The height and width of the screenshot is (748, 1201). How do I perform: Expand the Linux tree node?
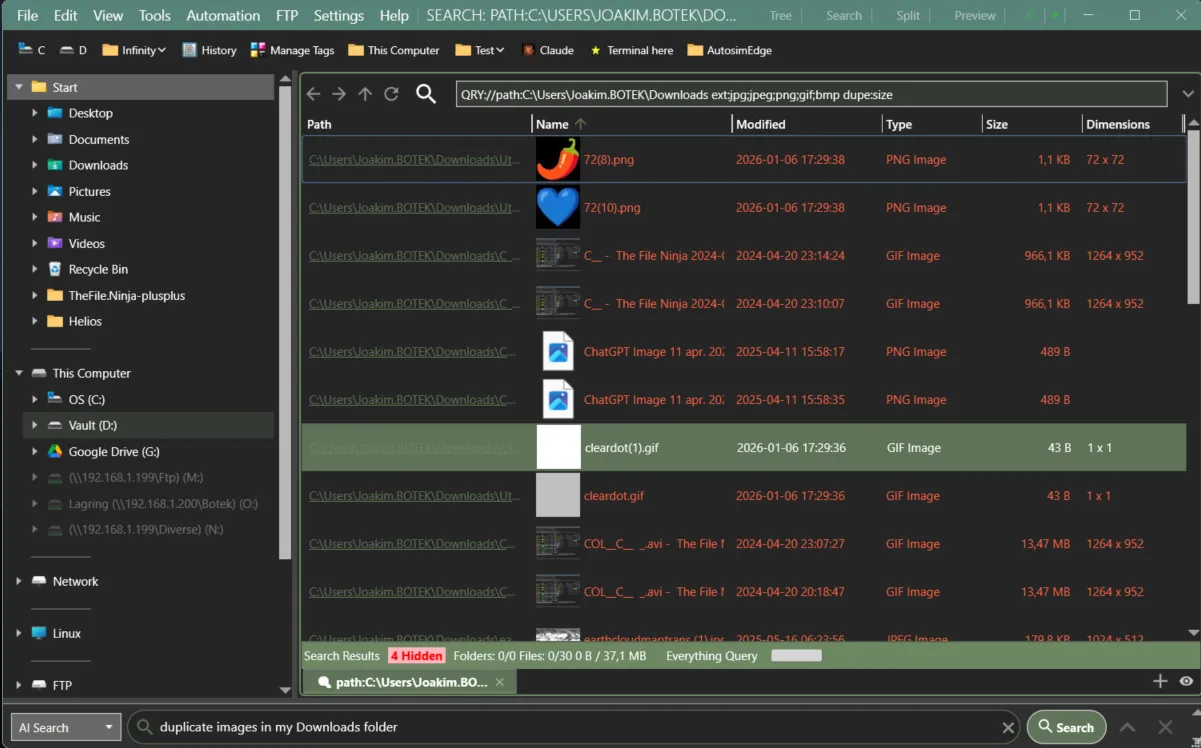[x=19, y=633]
